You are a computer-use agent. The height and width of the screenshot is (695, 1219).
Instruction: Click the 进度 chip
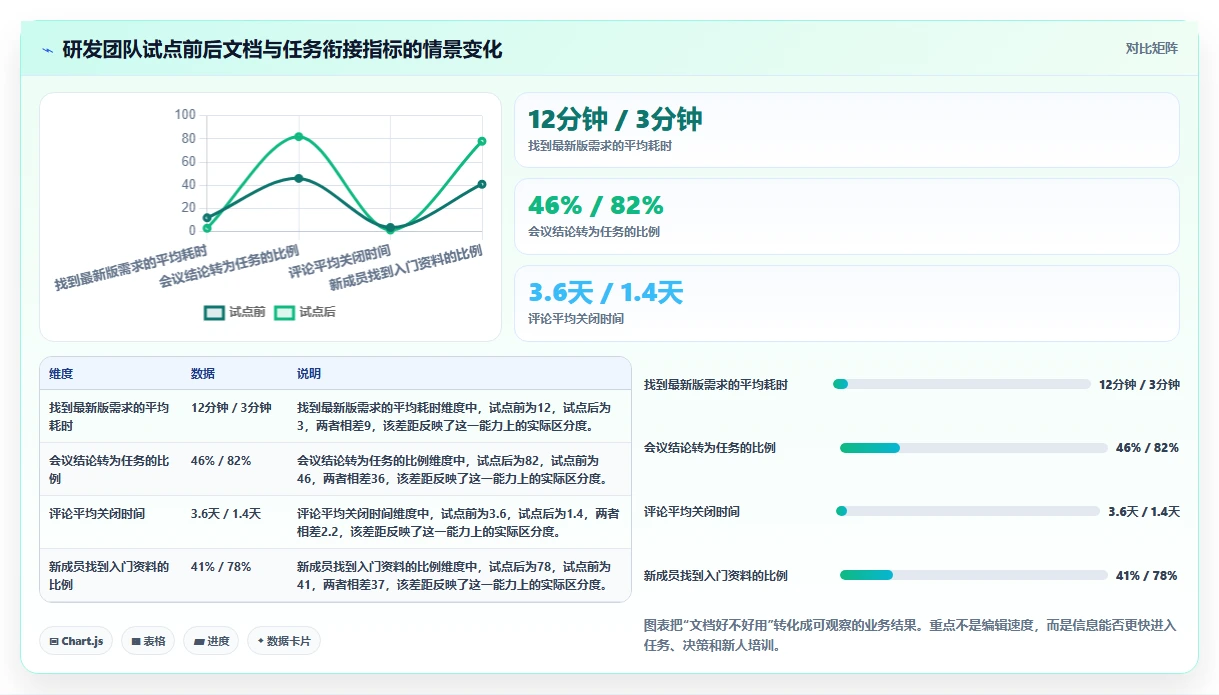[x=211, y=641]
